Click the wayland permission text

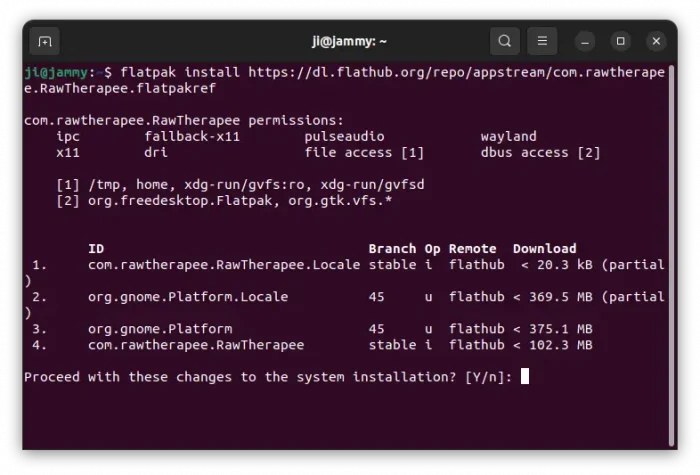pos(508,136)
